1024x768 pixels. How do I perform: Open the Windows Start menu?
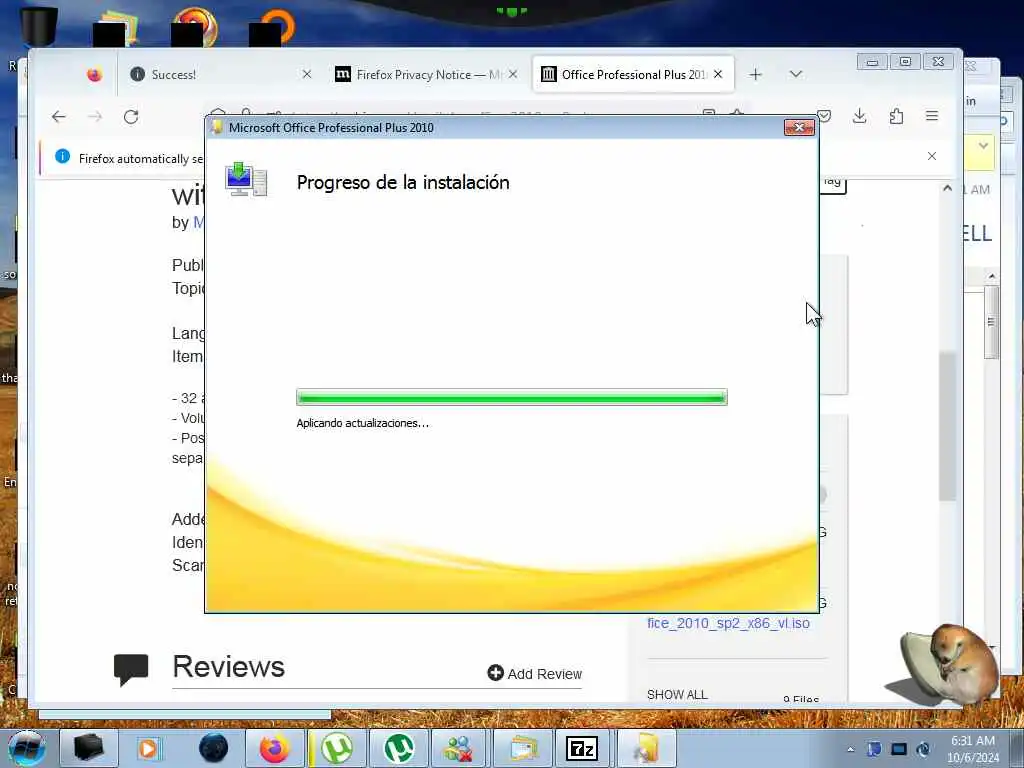click(27, 748)
